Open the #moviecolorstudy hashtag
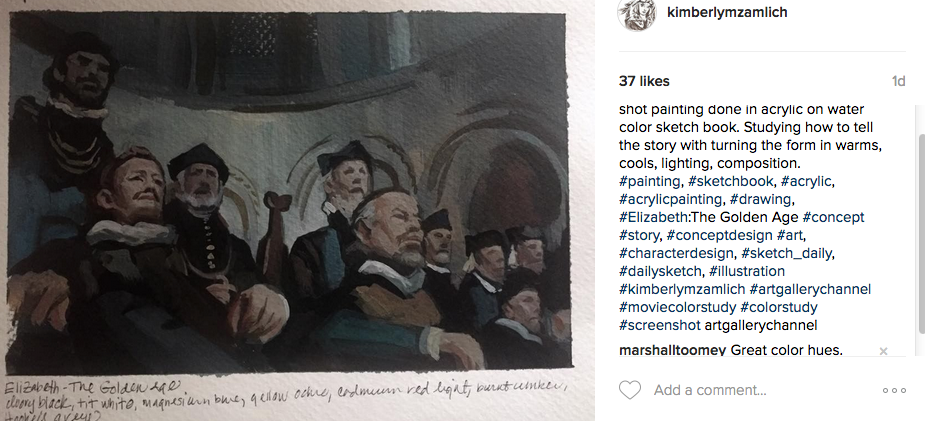Screen dimensions: 925x421 (680, 307)
